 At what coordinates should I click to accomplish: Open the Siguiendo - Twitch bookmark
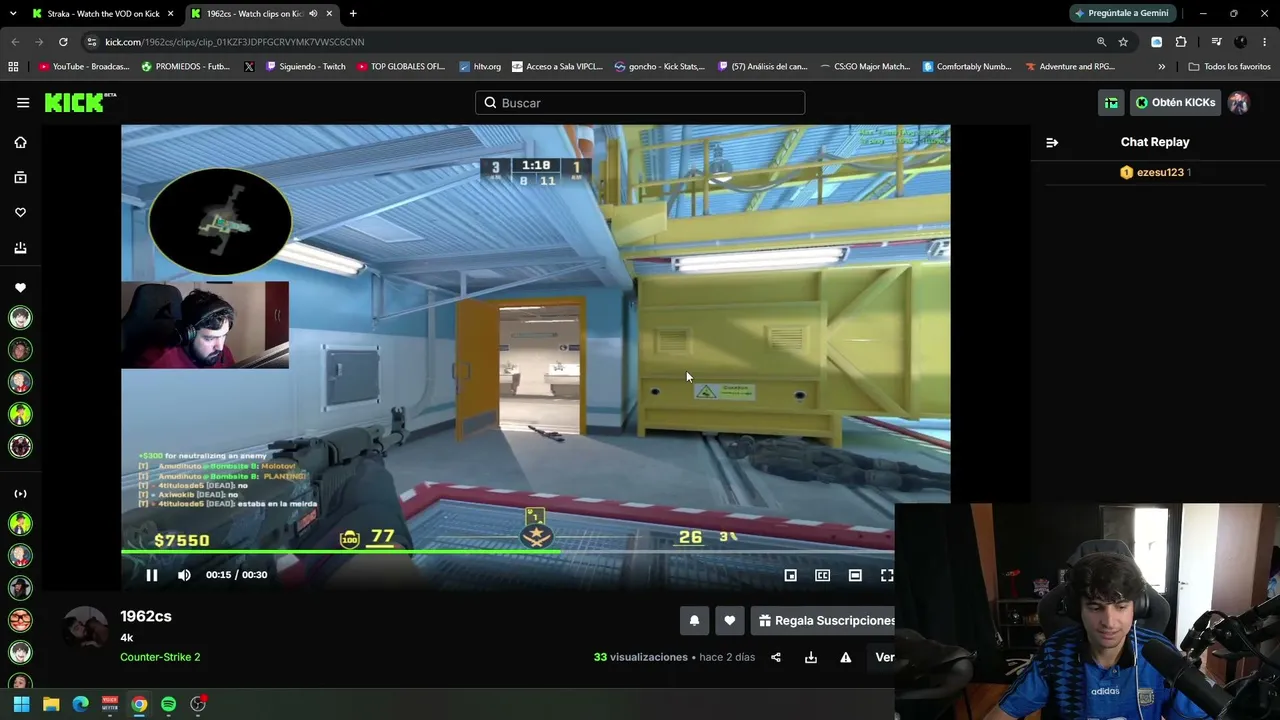click(305, 67)
